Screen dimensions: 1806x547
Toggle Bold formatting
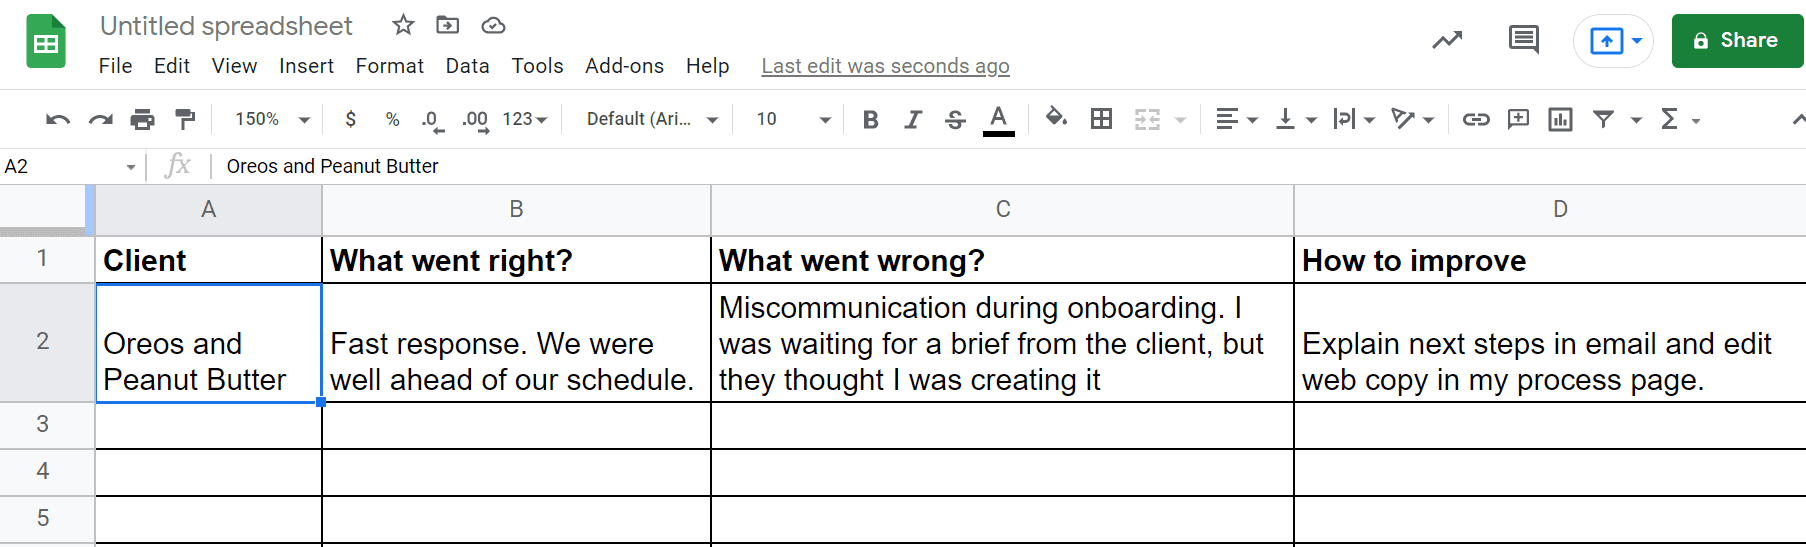pos(870,120)
